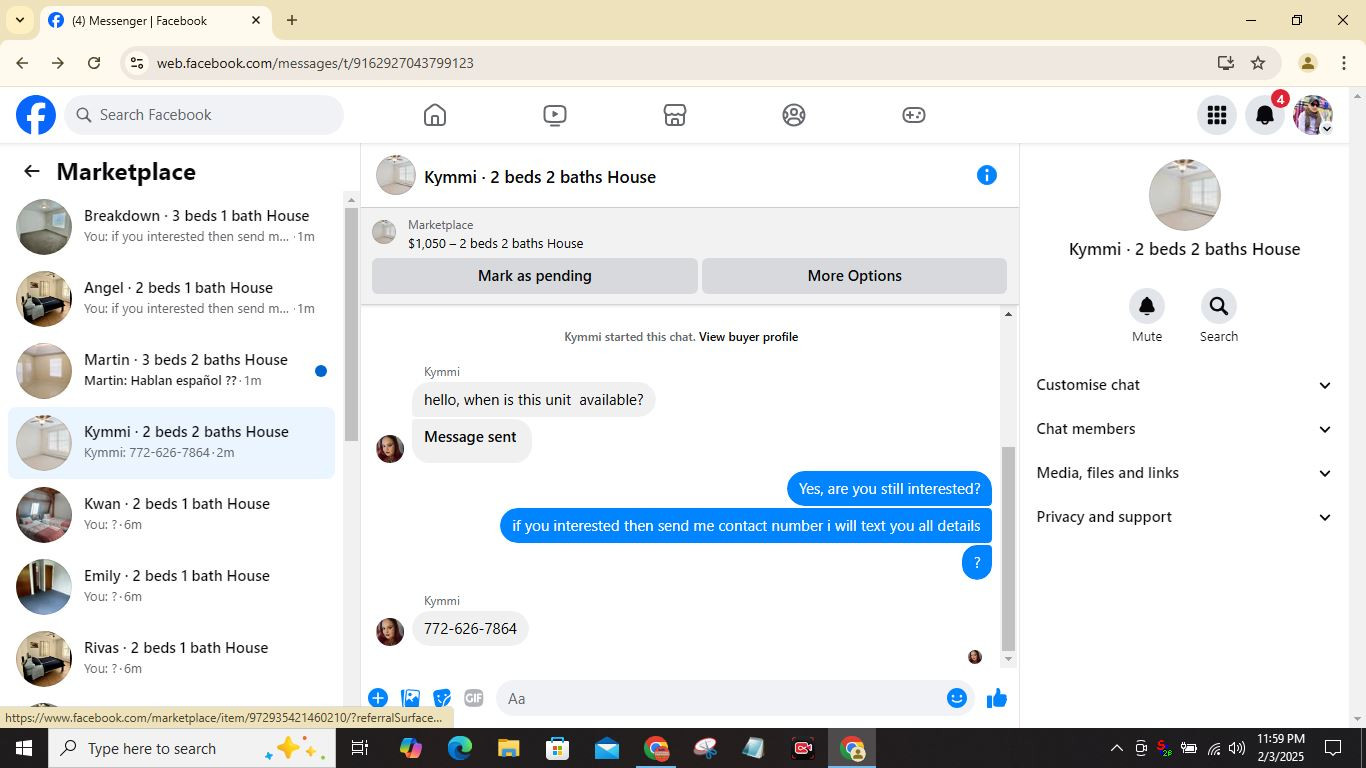Focus the Search Facebook field

[x=204, y=115]
